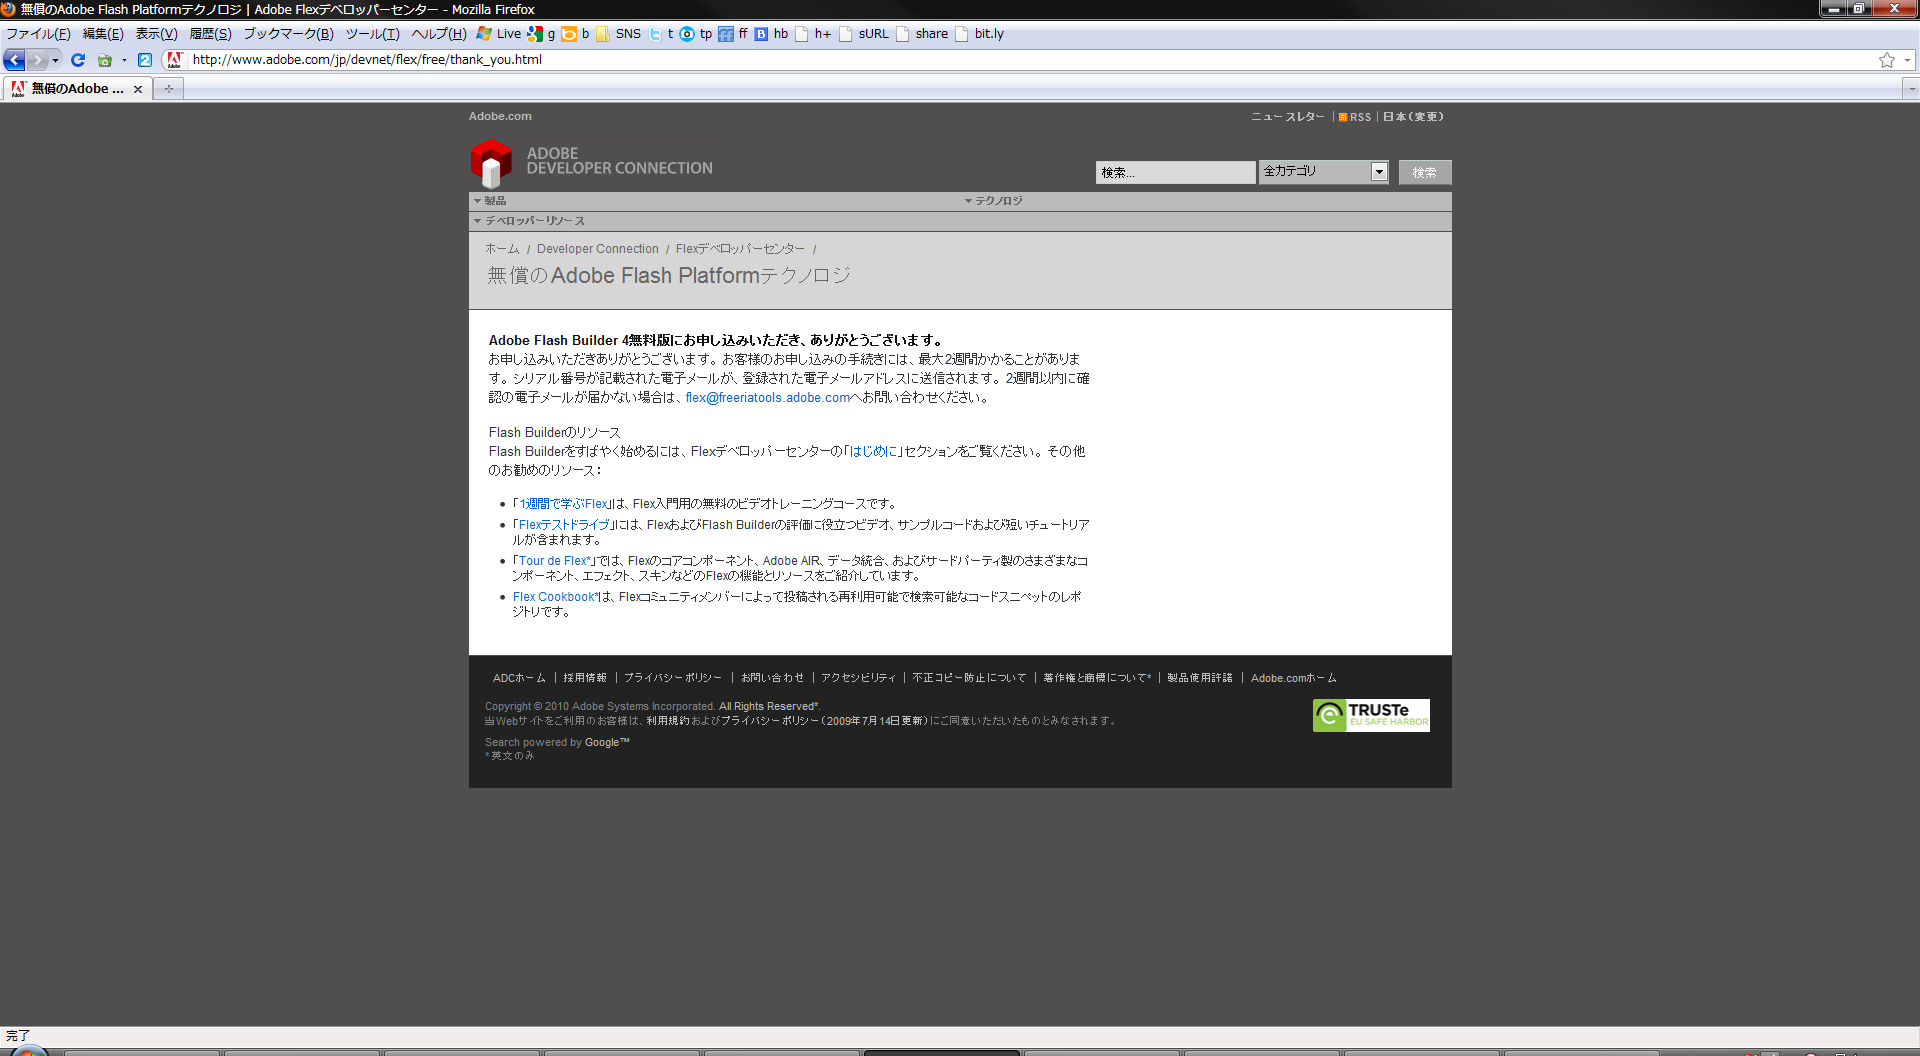Open the RSS feed link

coord(1355,117)
